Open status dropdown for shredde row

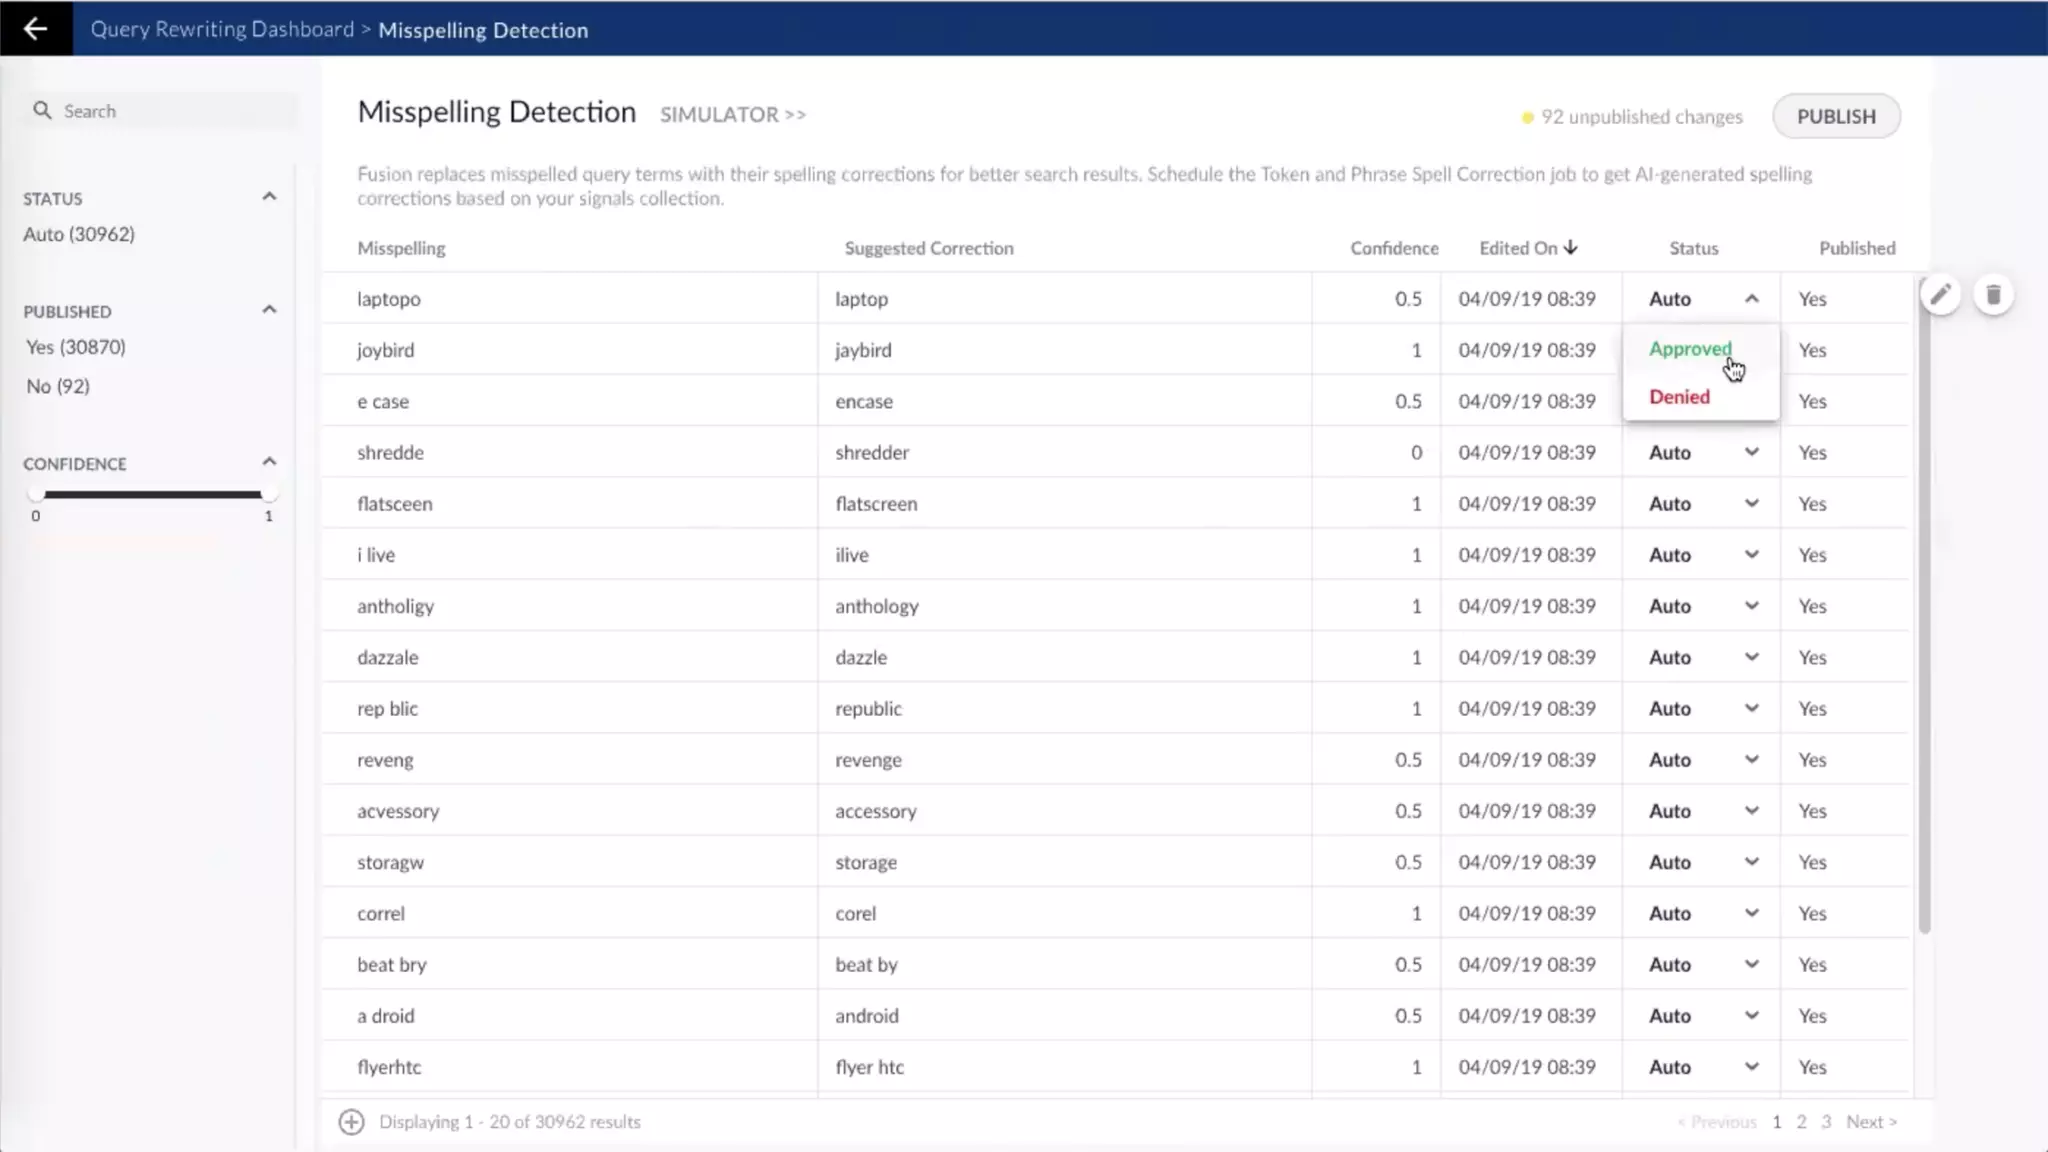pos(1751,452)
